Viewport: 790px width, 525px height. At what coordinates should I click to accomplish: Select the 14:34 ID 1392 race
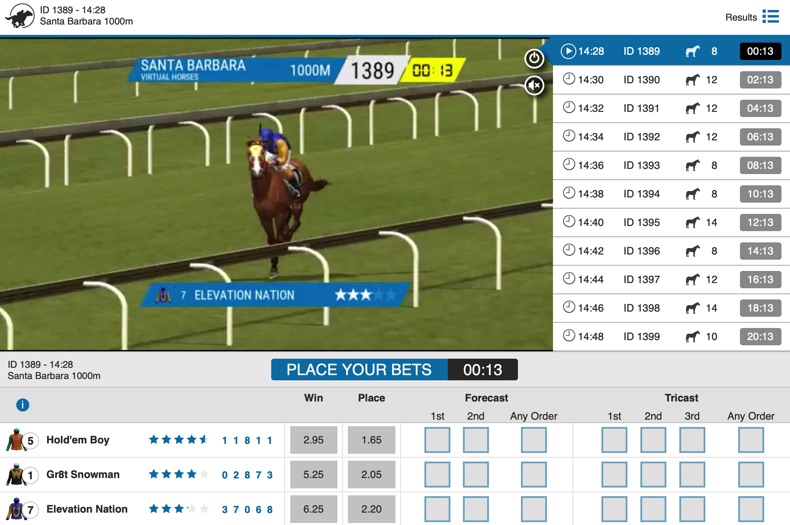coord(671,137)
